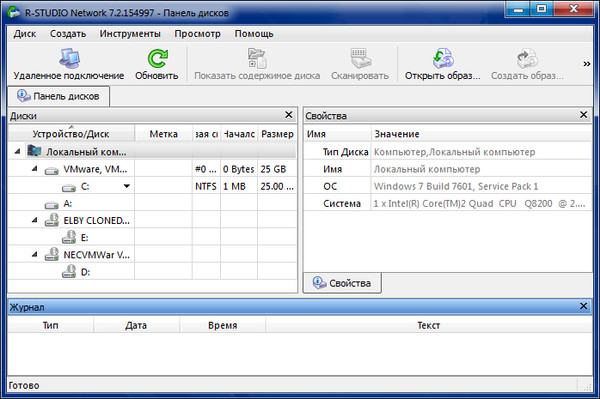Viewport: 600px width, 399px height.
Task: Minimize the R-STUDIO window
Action: pos(518,9)
